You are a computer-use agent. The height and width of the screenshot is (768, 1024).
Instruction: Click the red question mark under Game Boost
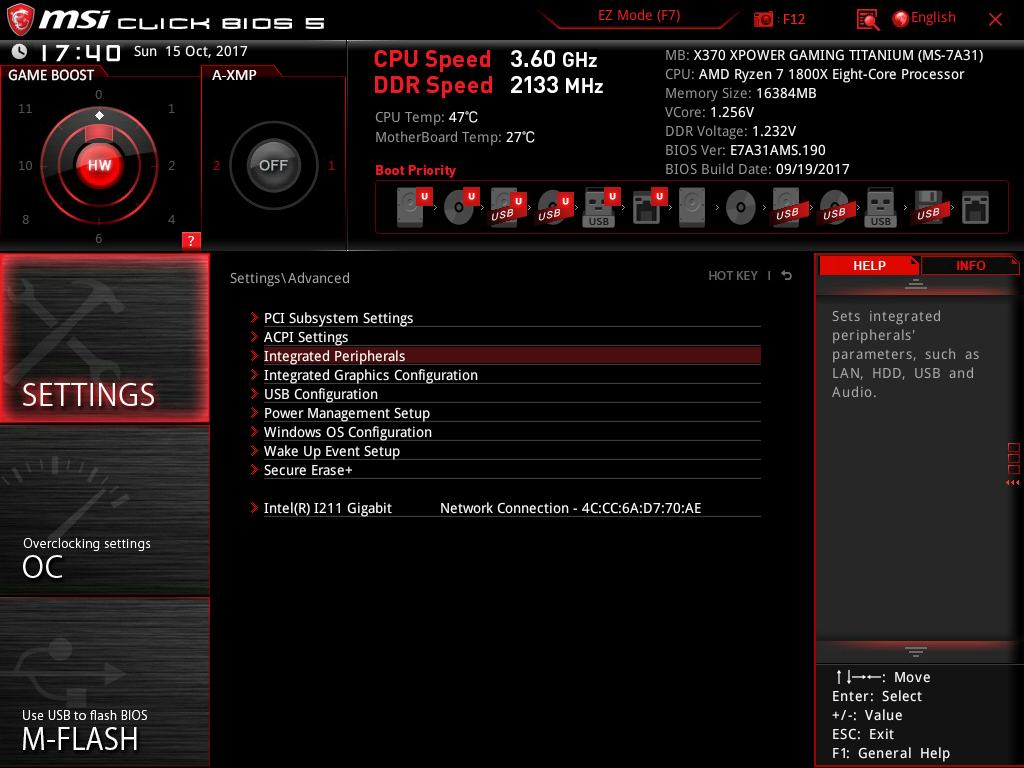(191, 240)
